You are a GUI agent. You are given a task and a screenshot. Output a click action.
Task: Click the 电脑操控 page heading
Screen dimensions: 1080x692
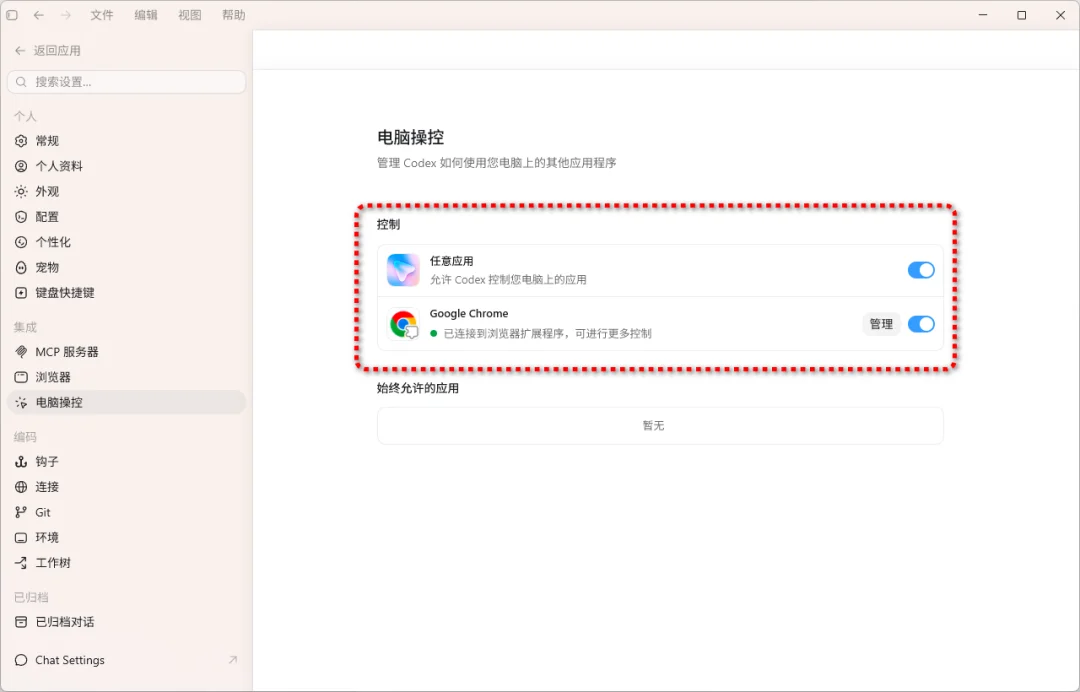pos(411,137)
